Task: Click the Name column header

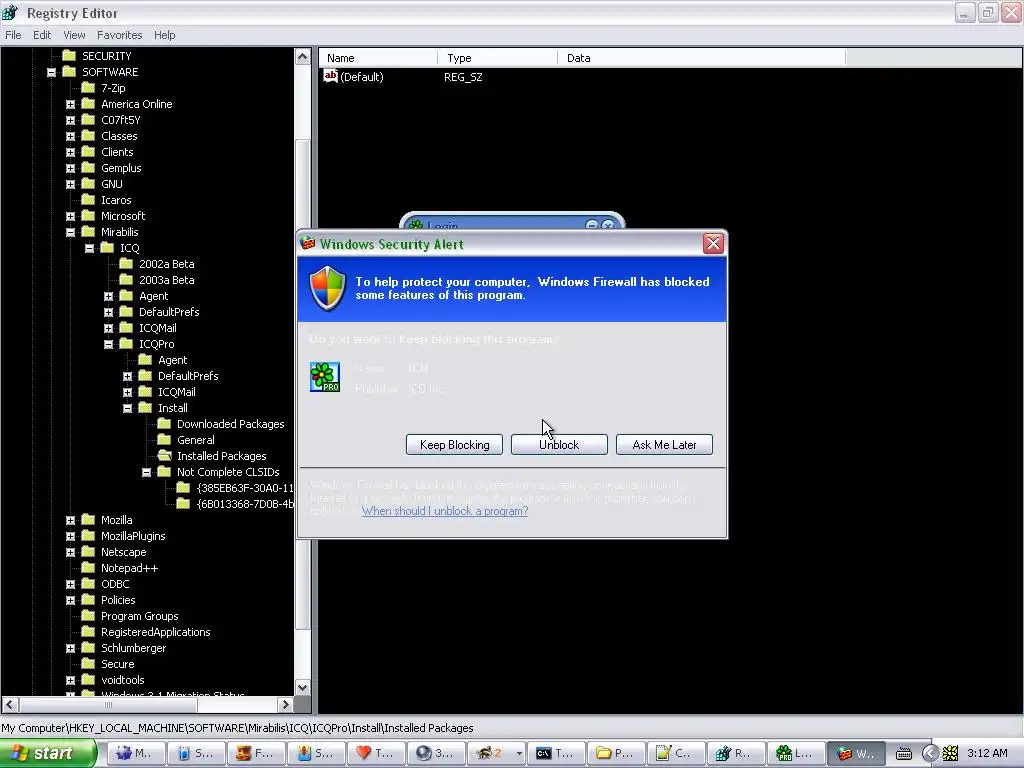Action: [x=379, y=58]
